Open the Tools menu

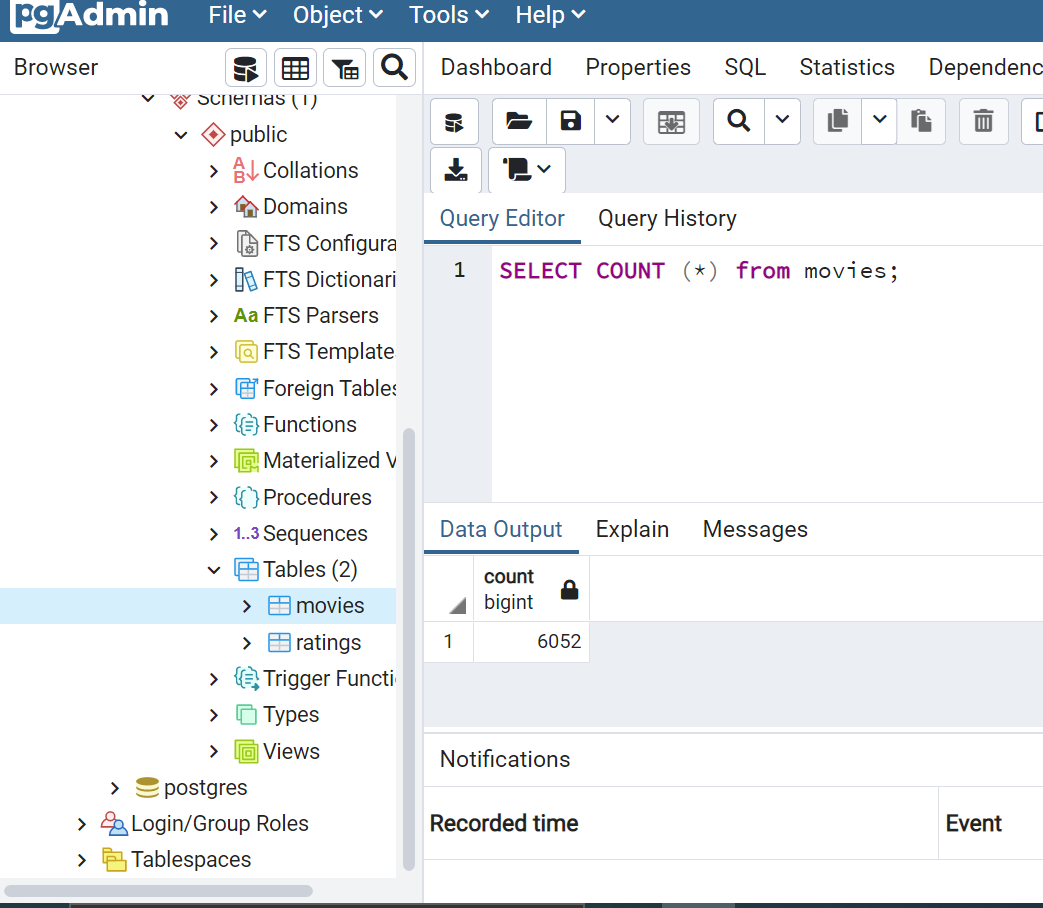(449, 15)
